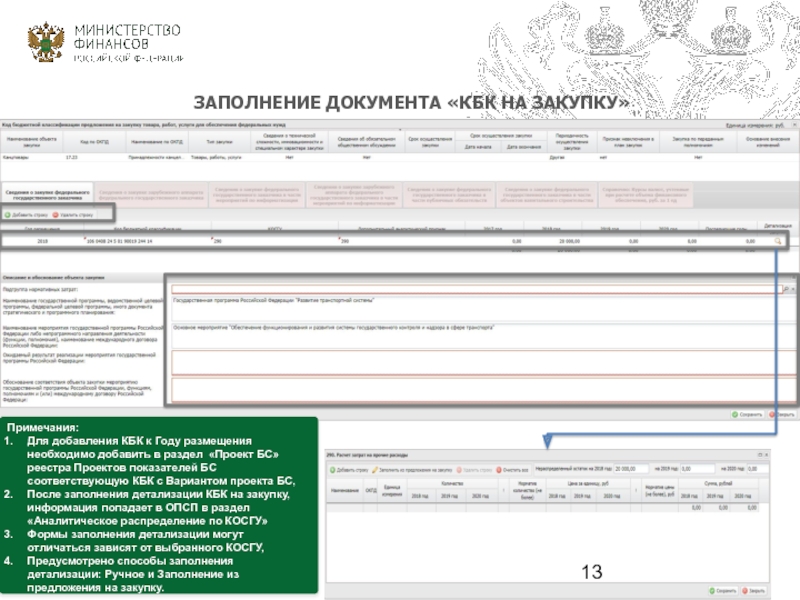Click the empty Обоснование соответствия объекта закупки field
This screenshot has height=600, width=800.
[483, 389]
